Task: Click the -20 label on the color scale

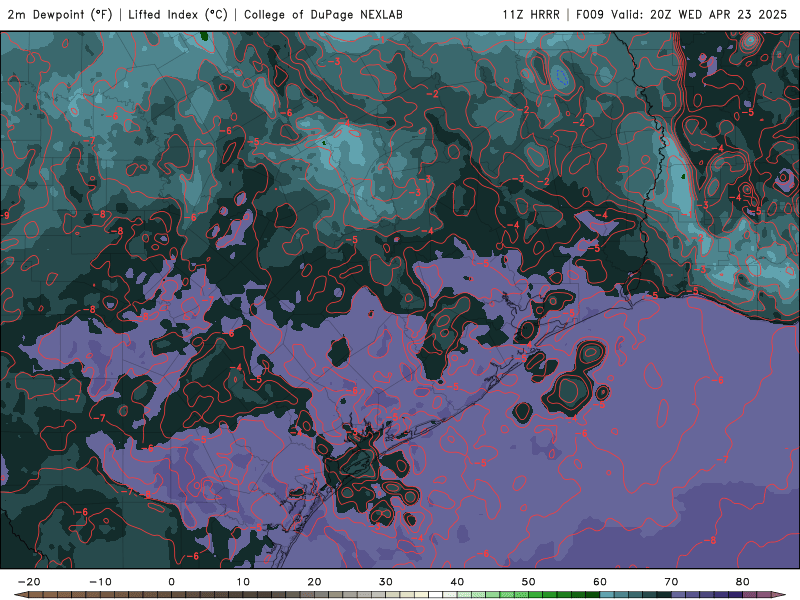Action: 29,582
